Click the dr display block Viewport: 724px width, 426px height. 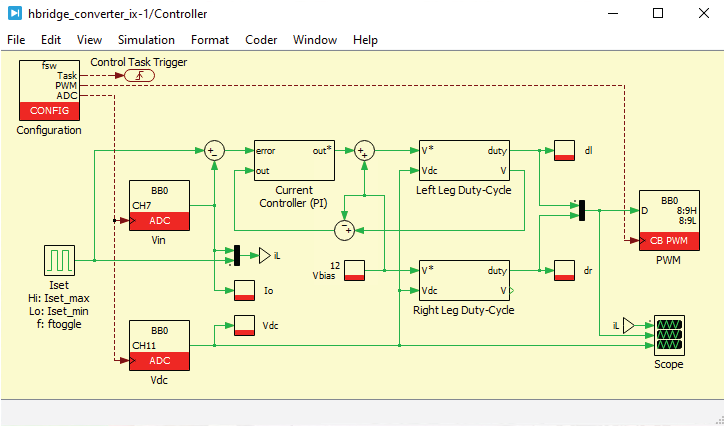pos(565,270)
